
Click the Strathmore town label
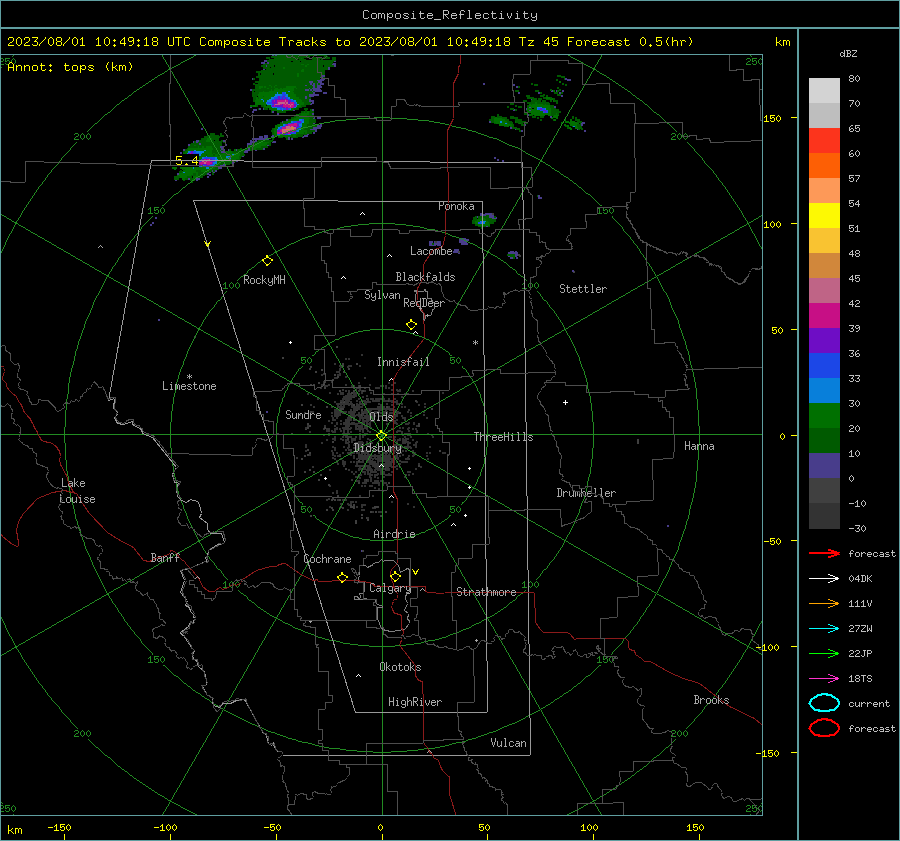coord(486,592)
